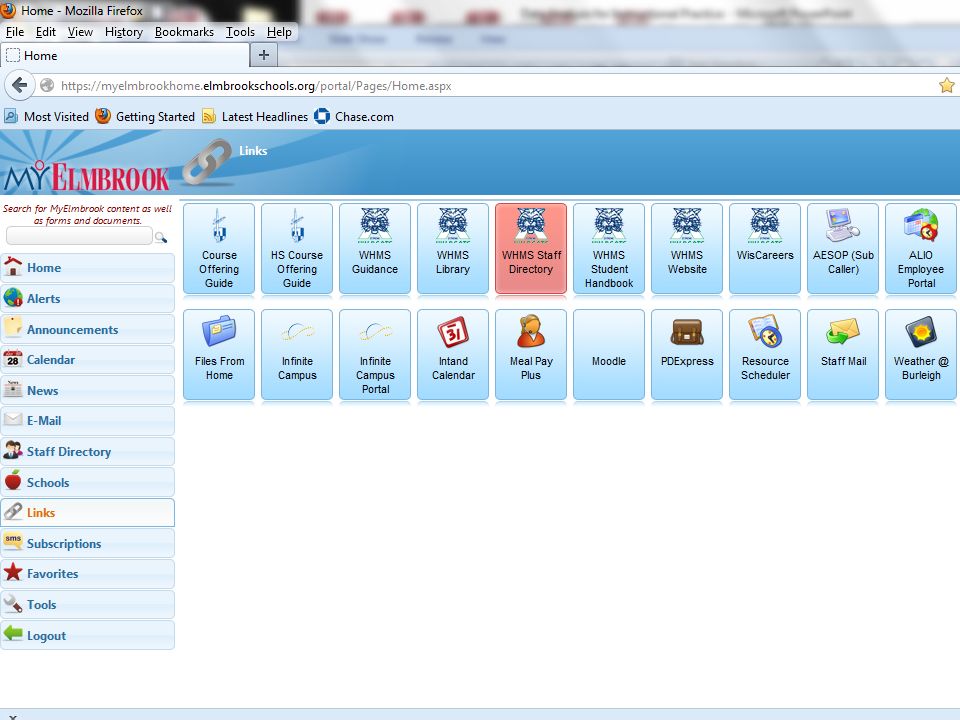
Task: Open Schools in the sidebar
Action: coord(88,482)
